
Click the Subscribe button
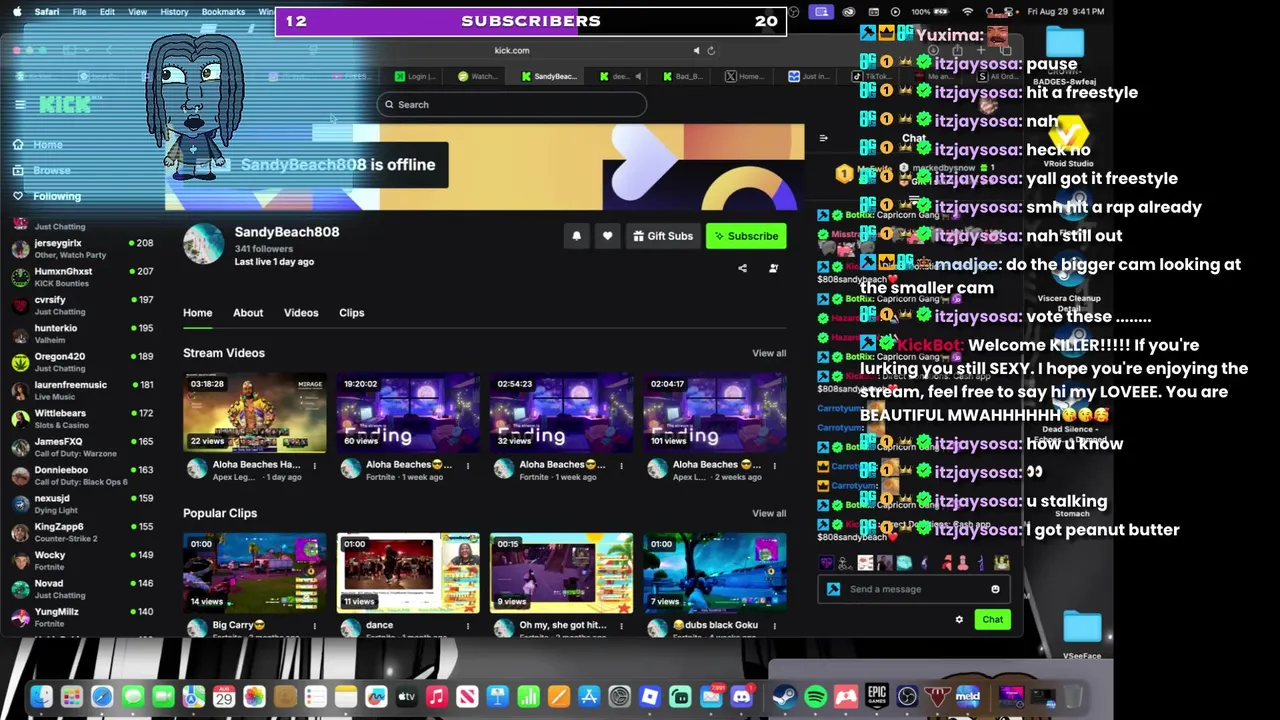pyautogui.click(x=745, y=236)
